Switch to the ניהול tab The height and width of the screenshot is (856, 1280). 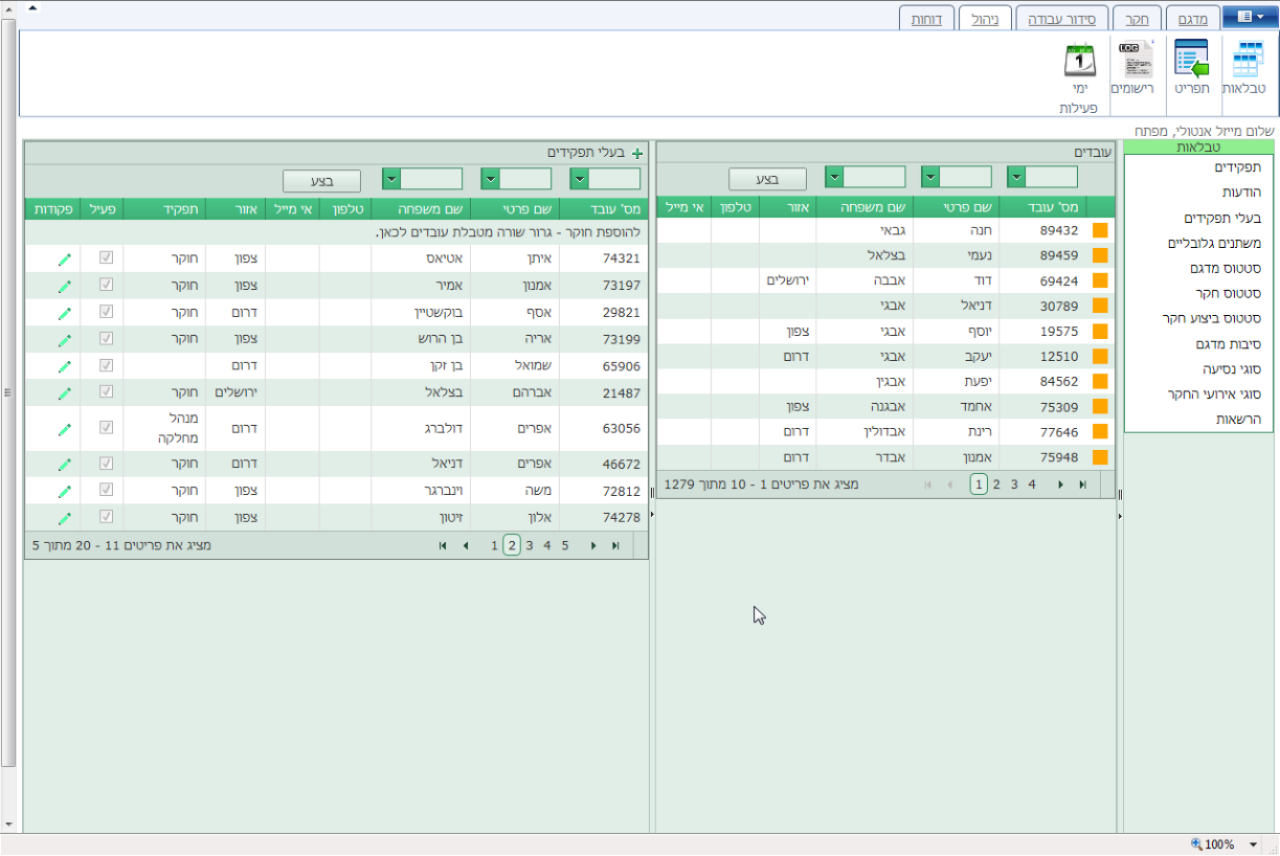pos(985,18)
